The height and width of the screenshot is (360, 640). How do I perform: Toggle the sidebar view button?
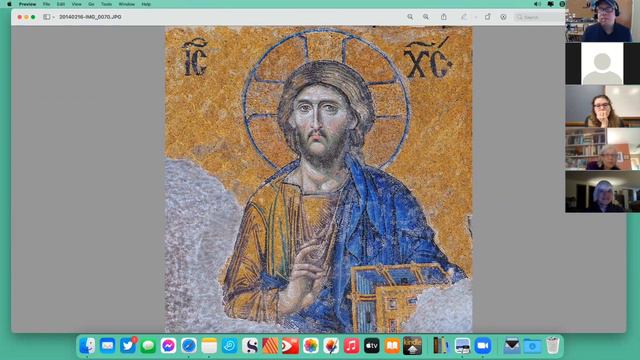(x=47, y=17)
